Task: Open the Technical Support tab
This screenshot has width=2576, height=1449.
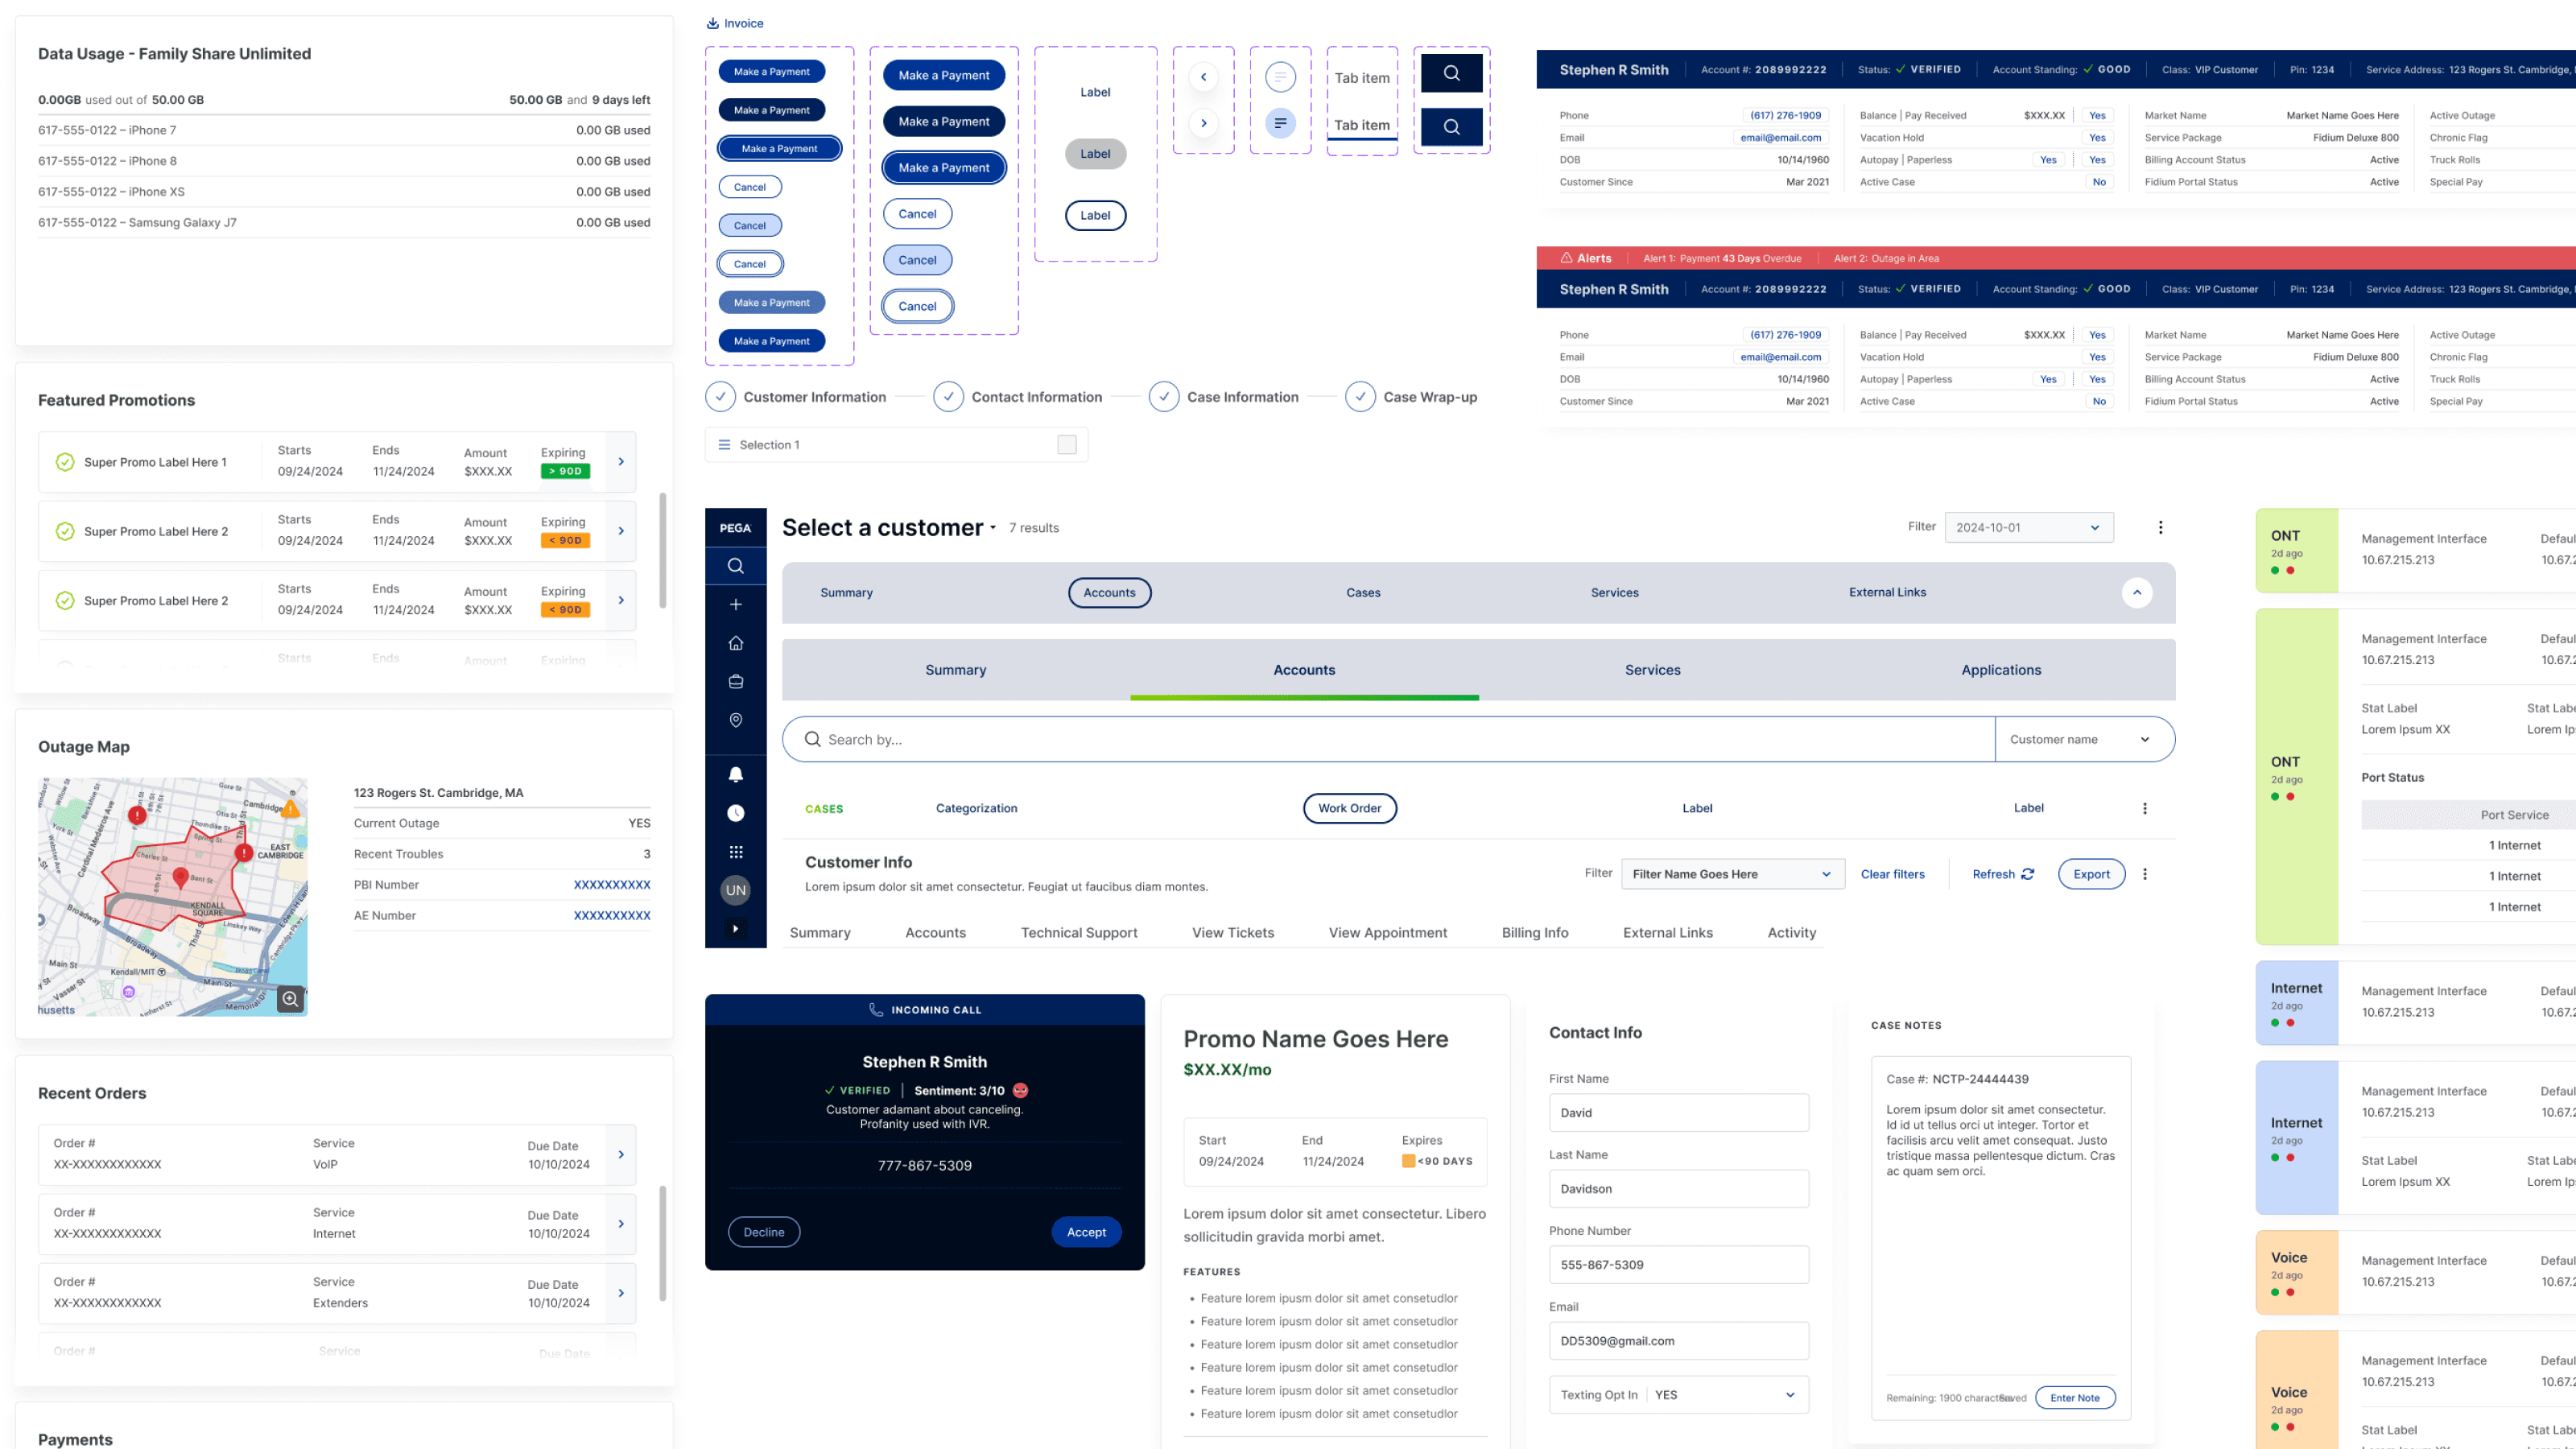Action: [x=1078, y=933]
